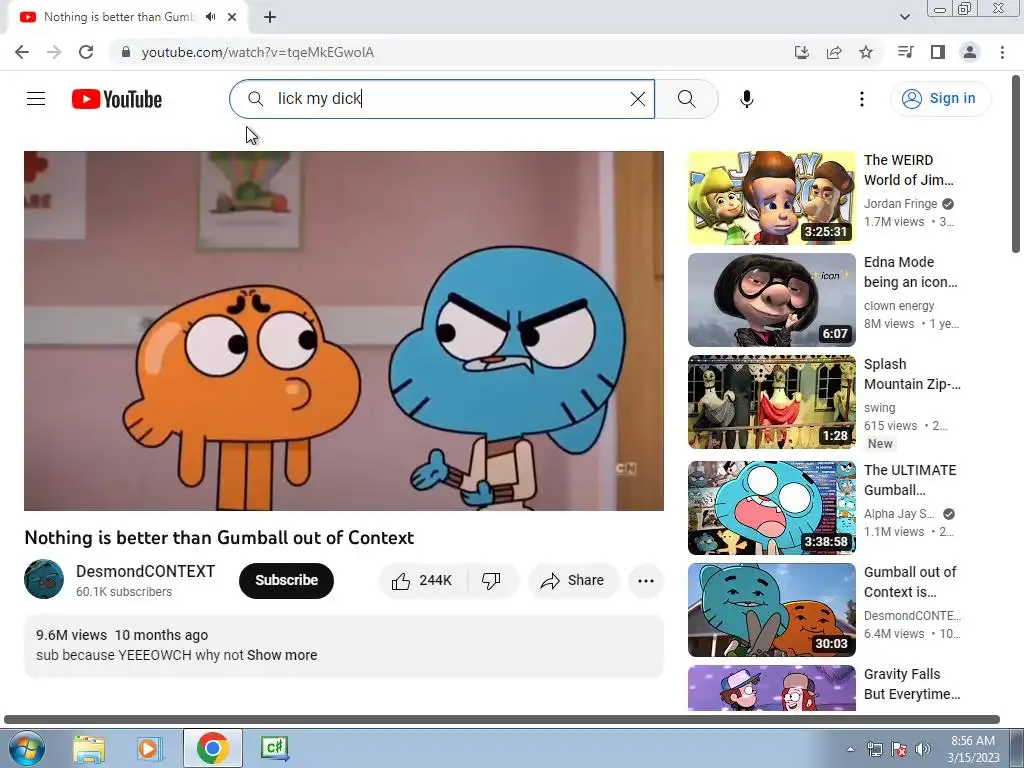This screenshot has height=768, width=1024.
Task: Open the YouTube hamburger guide menu
Action: click(36, 99)
